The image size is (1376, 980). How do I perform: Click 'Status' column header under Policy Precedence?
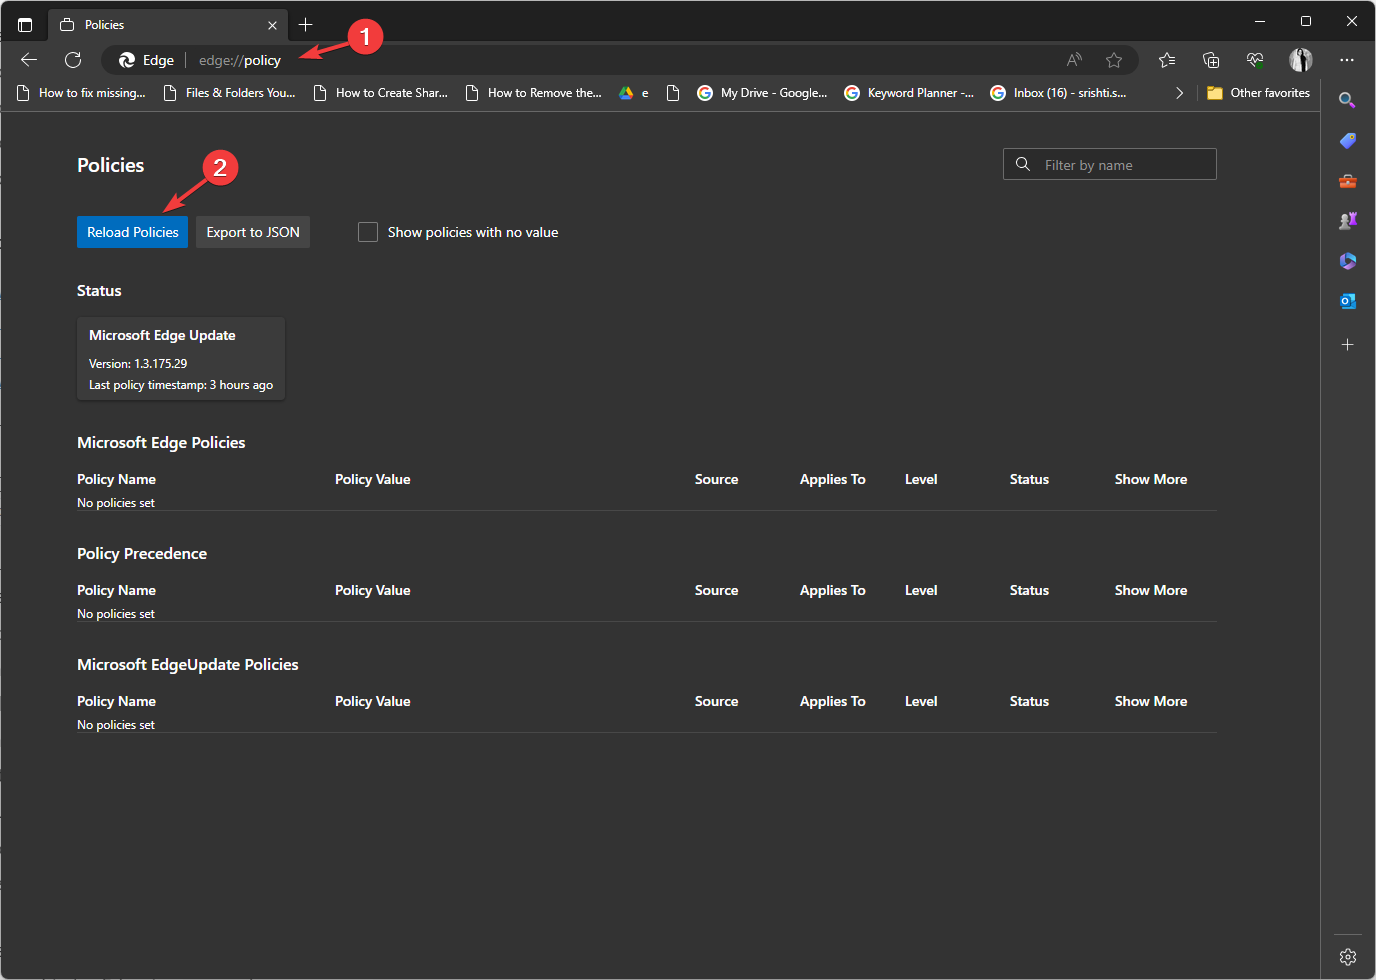(x=1029, y=591)
